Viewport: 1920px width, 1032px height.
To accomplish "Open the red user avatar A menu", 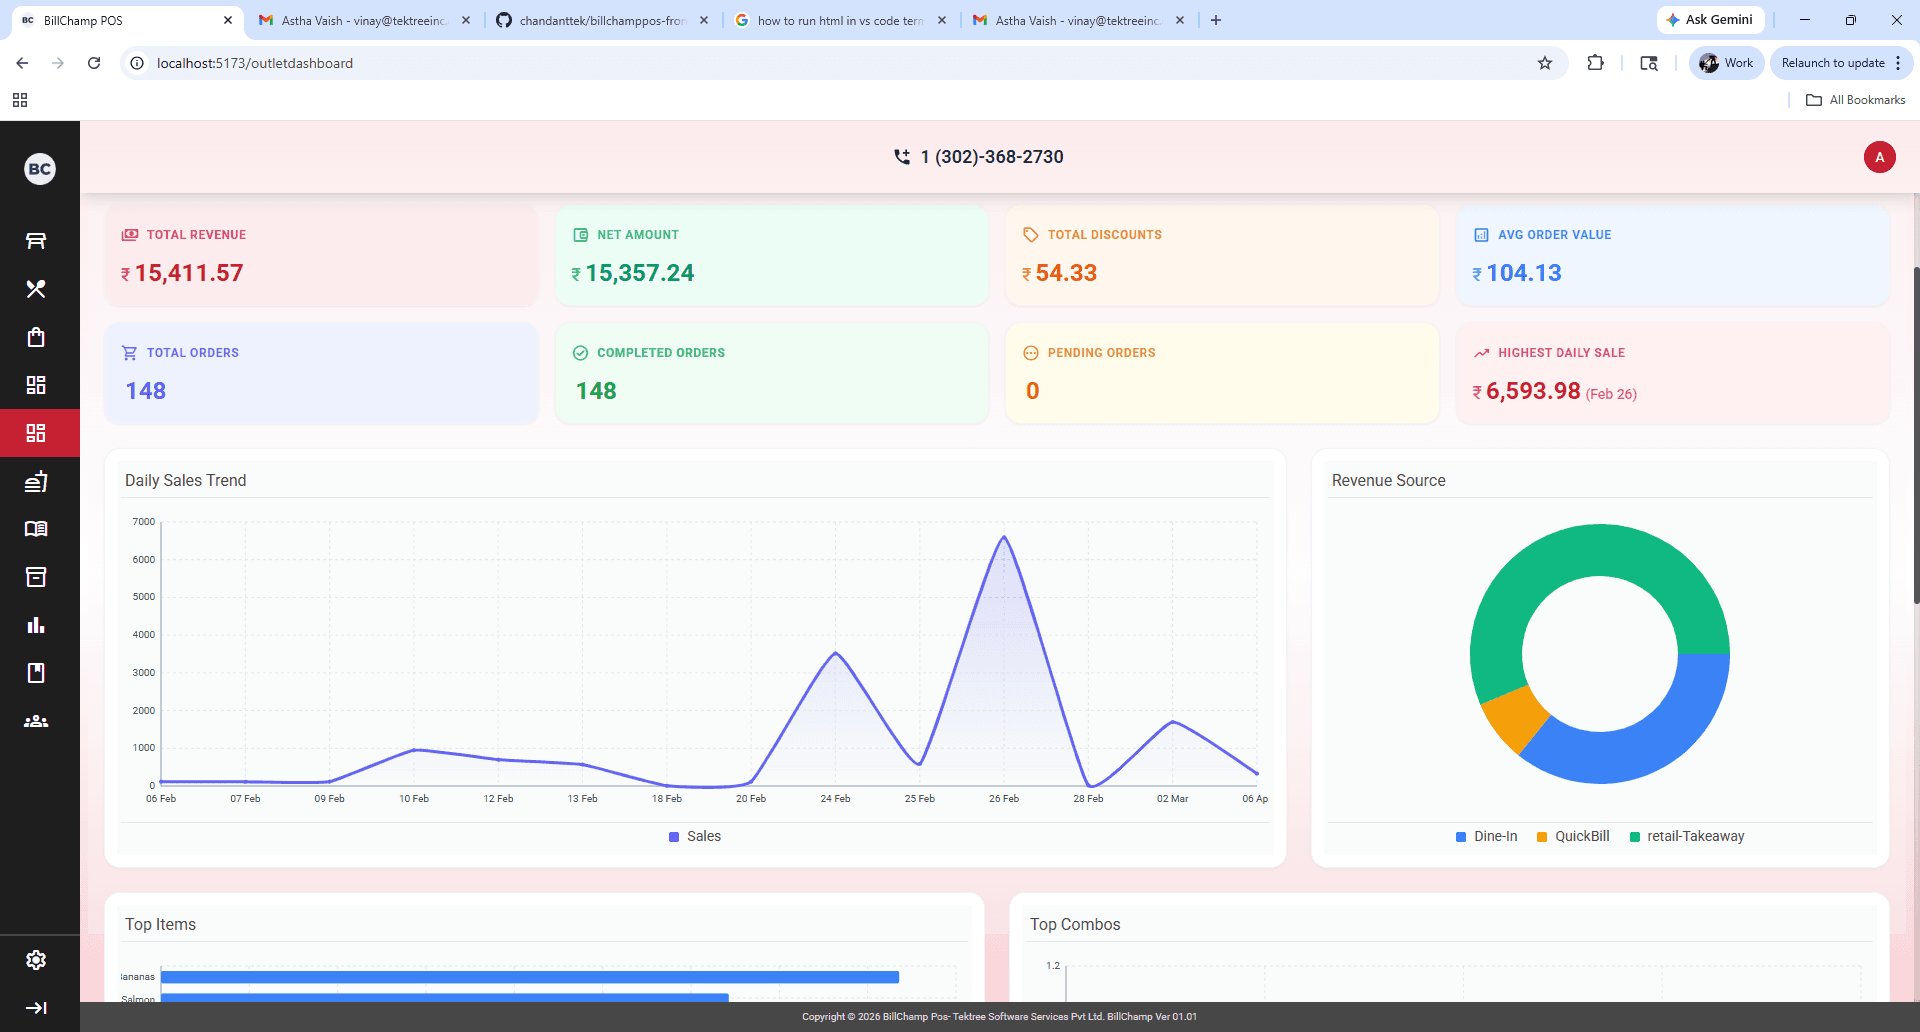I will point(1880,157).
